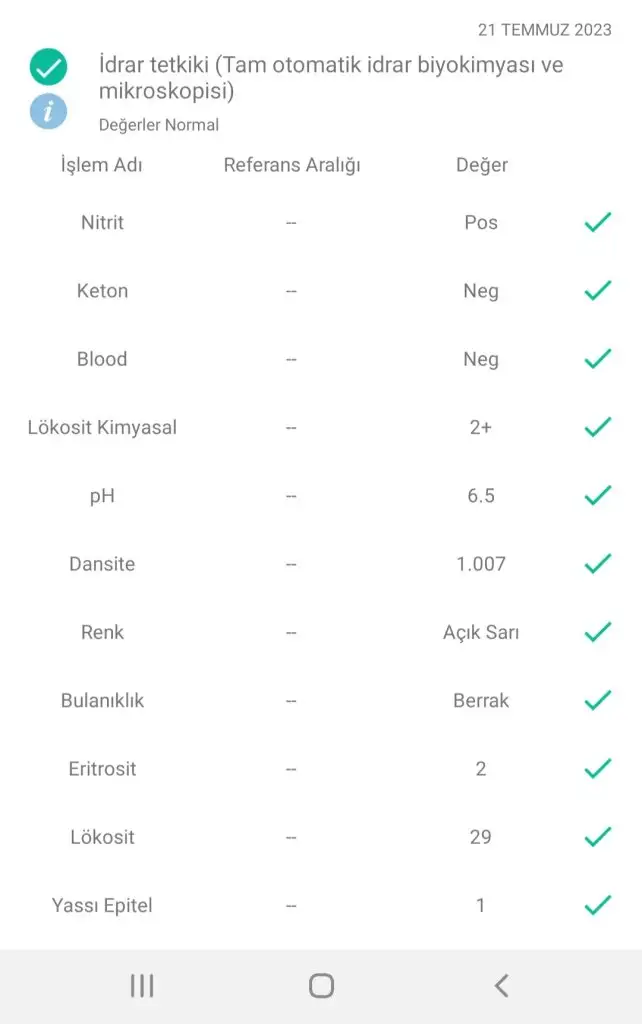The width and height of the screenshot is (642, 1024).
Task: Tap the checkmark beside Dansite value
Action: tap(597, 564)
